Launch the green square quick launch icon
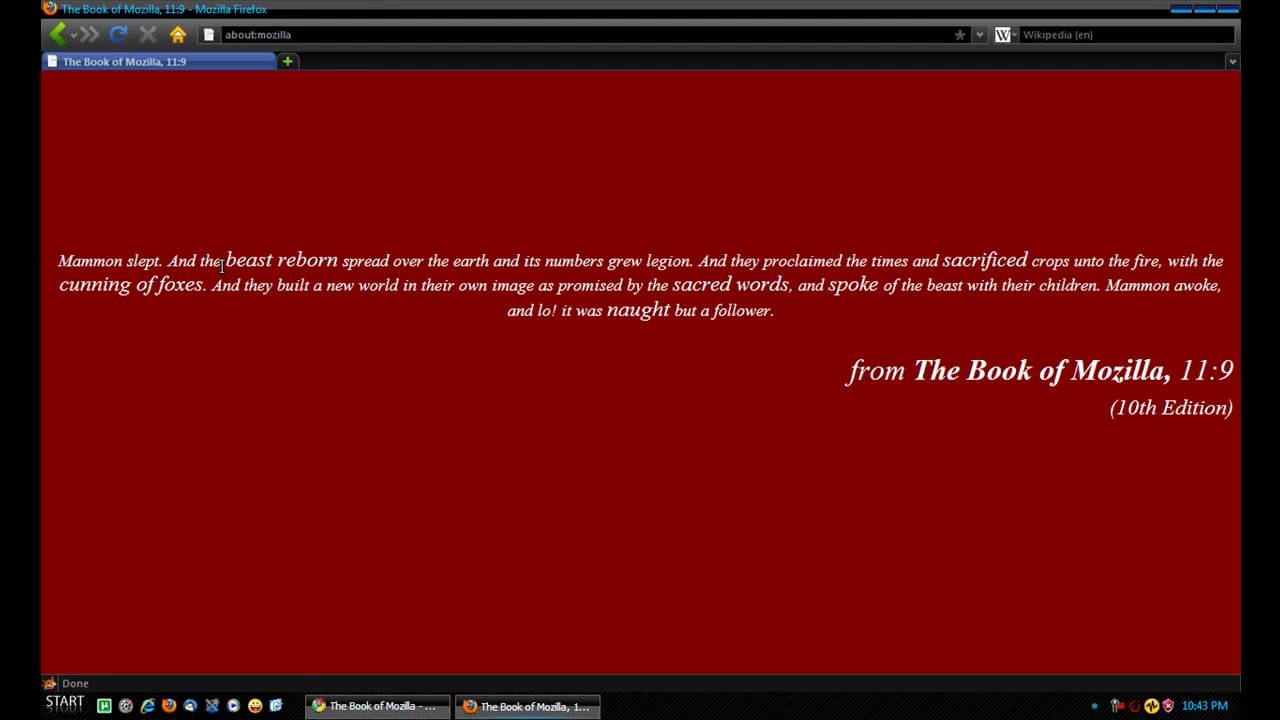The width and height of the screenshot is (1280, 720). click(x=104, y=705)
